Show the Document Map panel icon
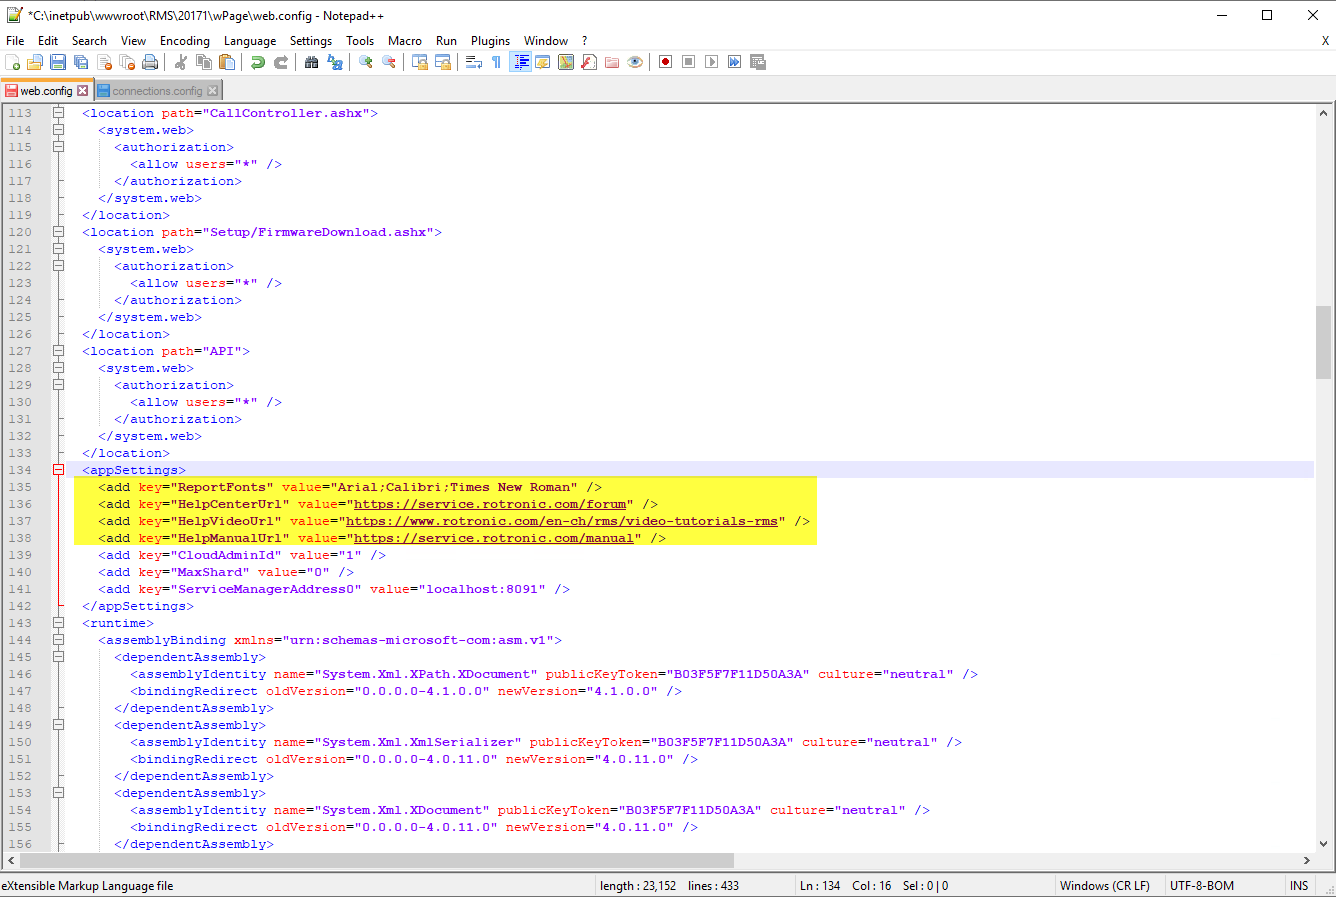Viewport: 1336px width, 897px height. (x=566, y=62)
